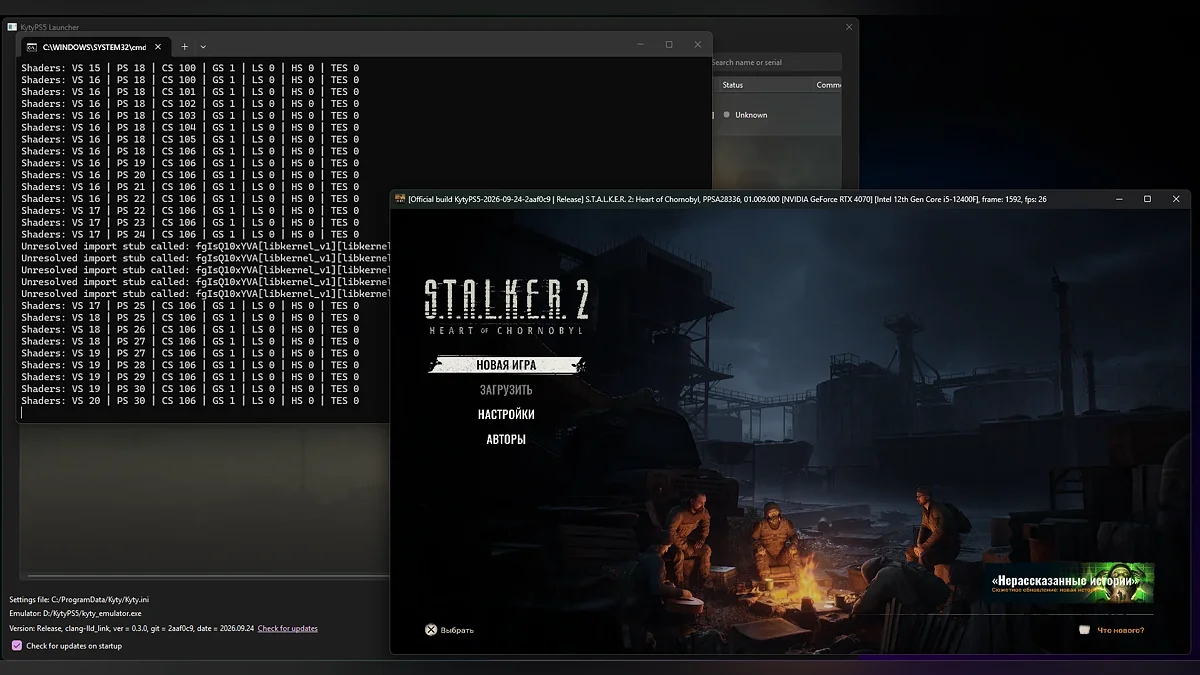Image resolution: width=1200 pixels, height=675 pixels.
Task: Focus the Search name or serial field
Action: pos(776,62)
